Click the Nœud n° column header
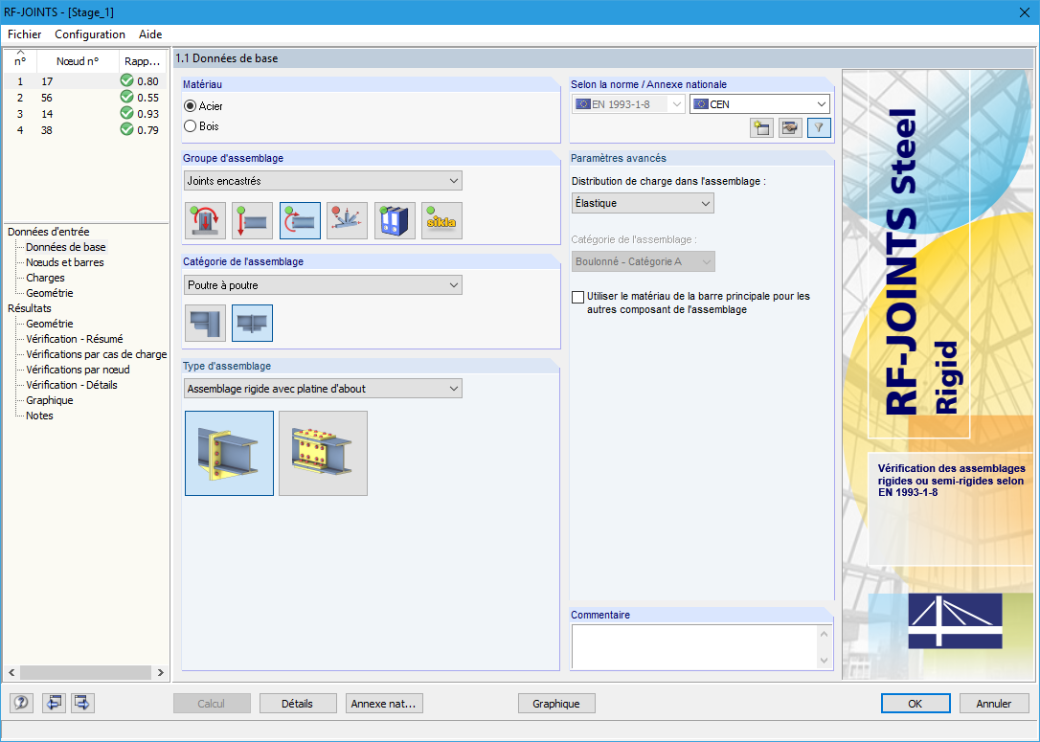Screen dimensions: 1040x742 78,61
